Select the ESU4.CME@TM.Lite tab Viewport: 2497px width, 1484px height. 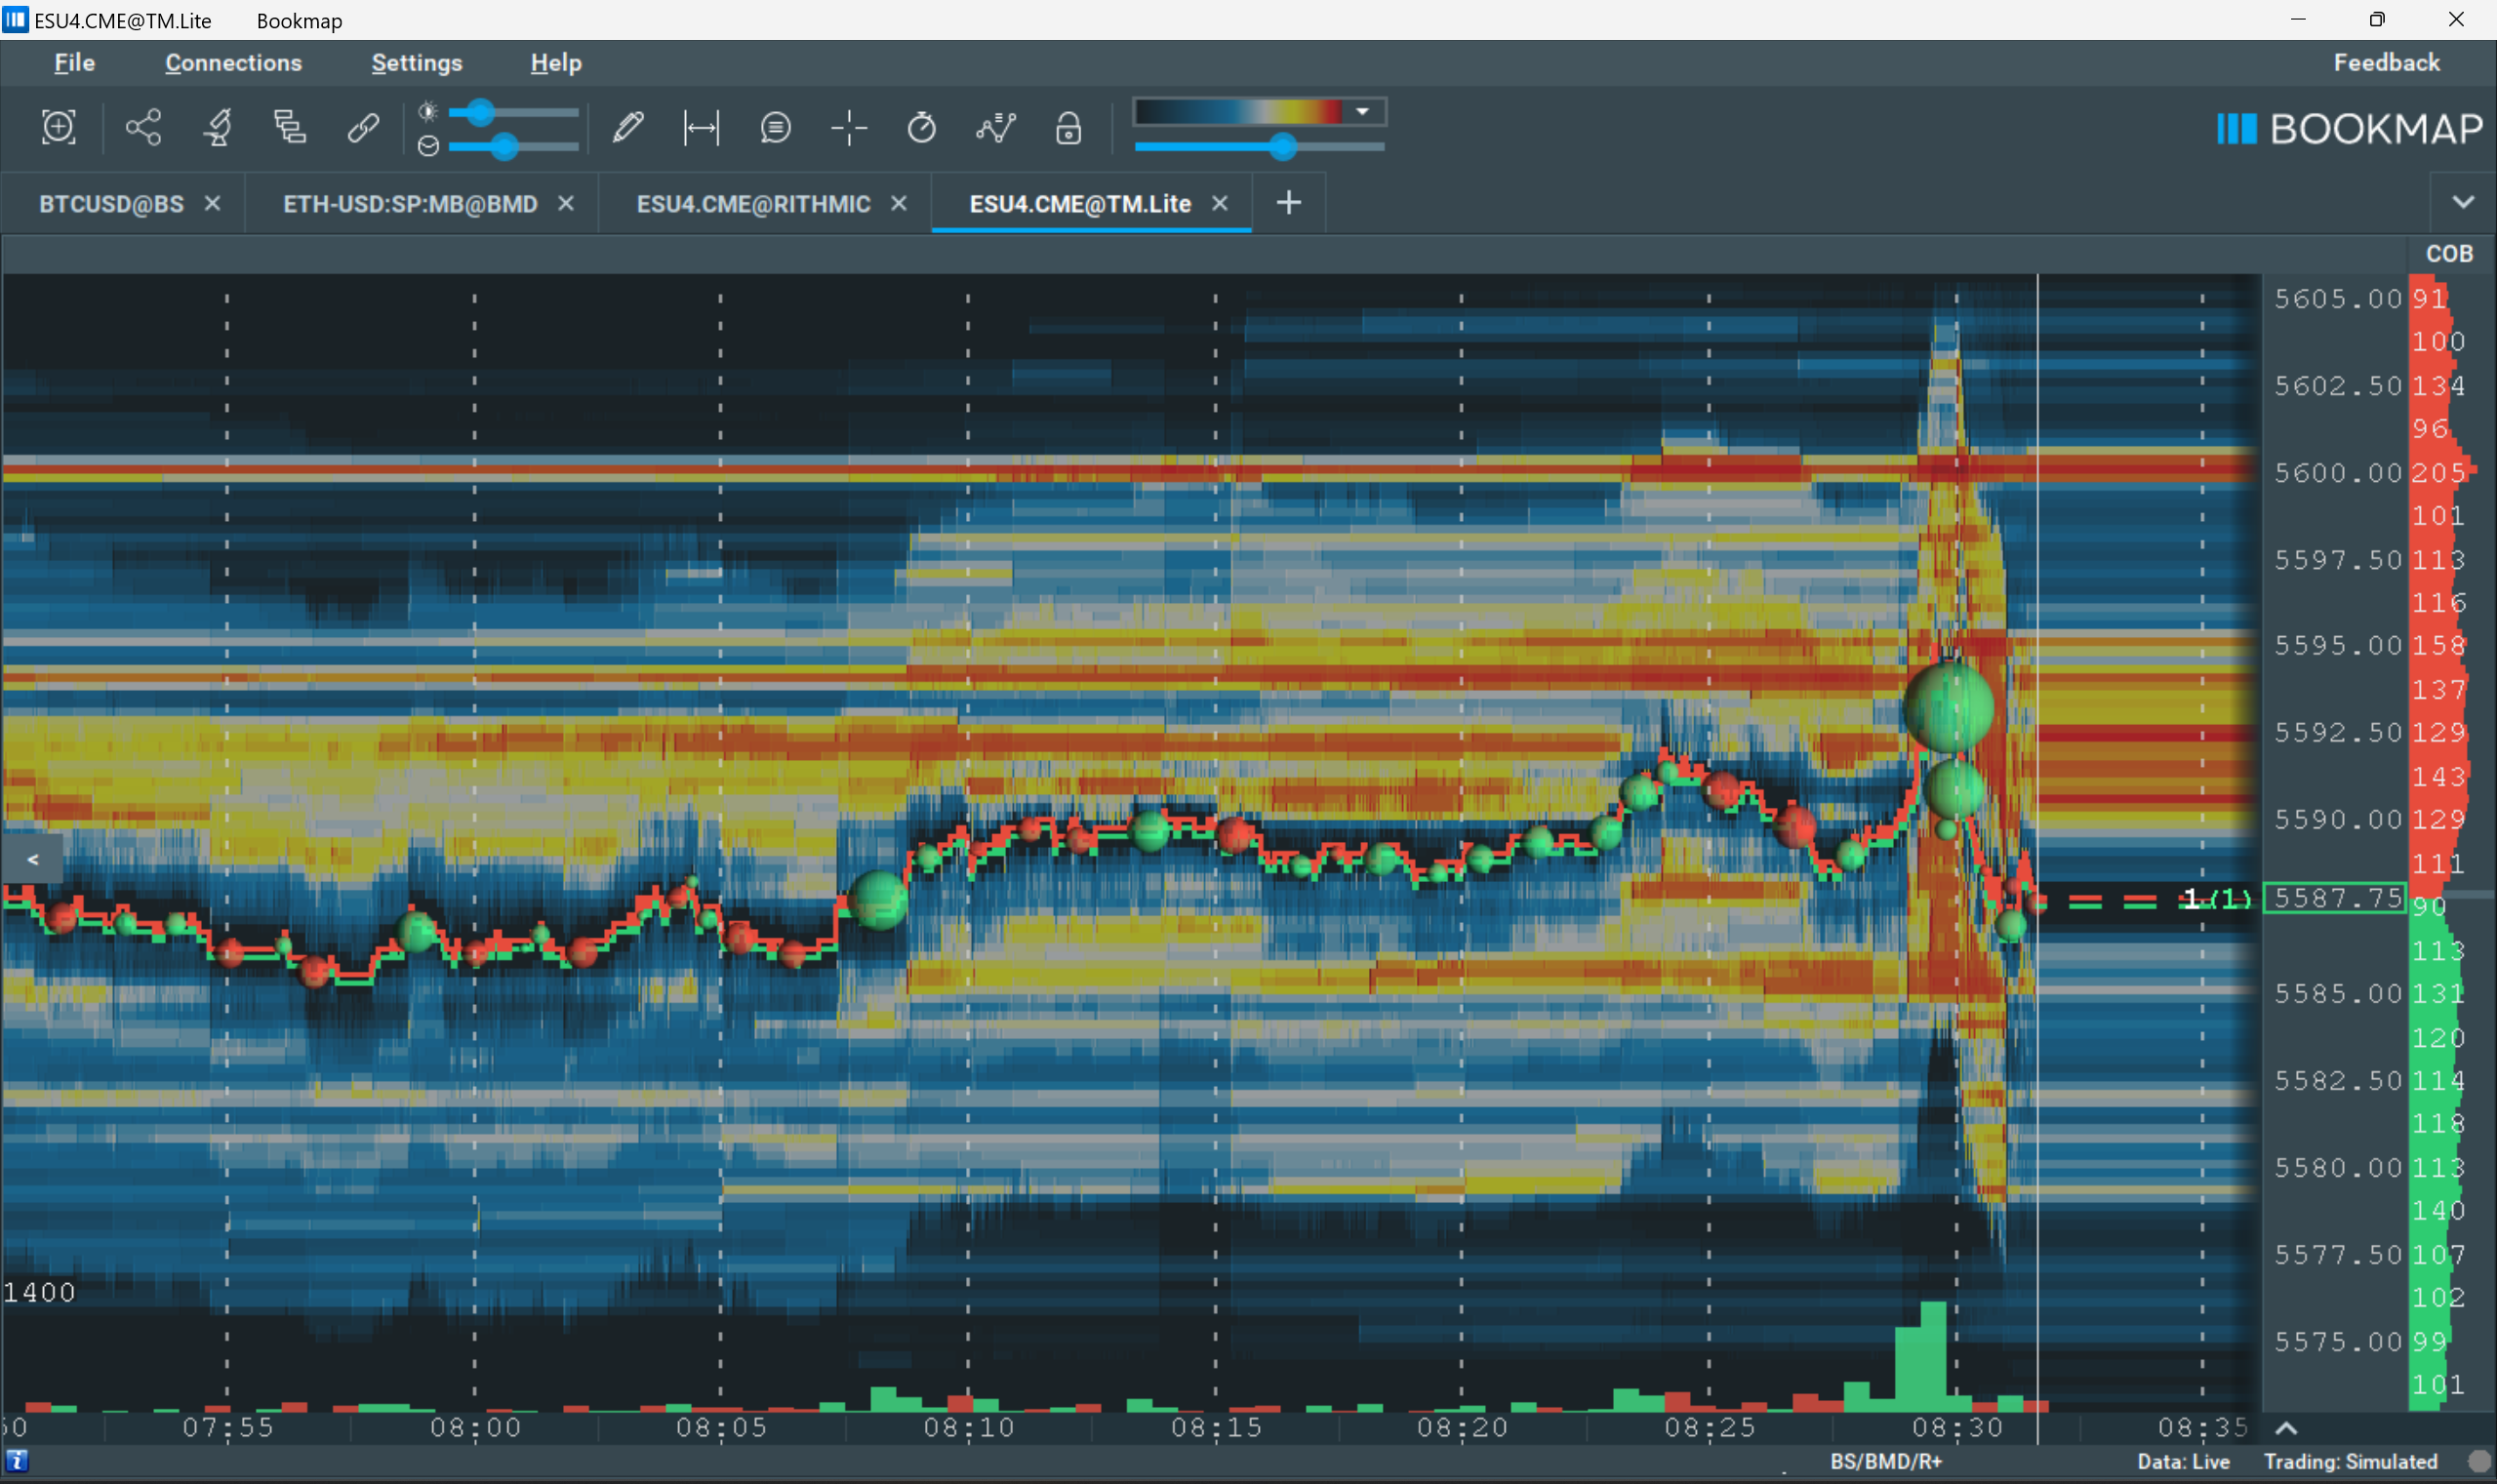click(1080, 204)
